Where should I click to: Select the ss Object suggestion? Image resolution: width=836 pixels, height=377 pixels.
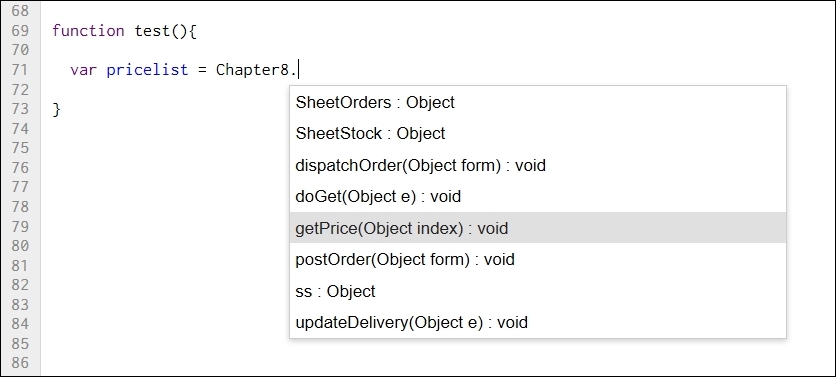[537, 291]
